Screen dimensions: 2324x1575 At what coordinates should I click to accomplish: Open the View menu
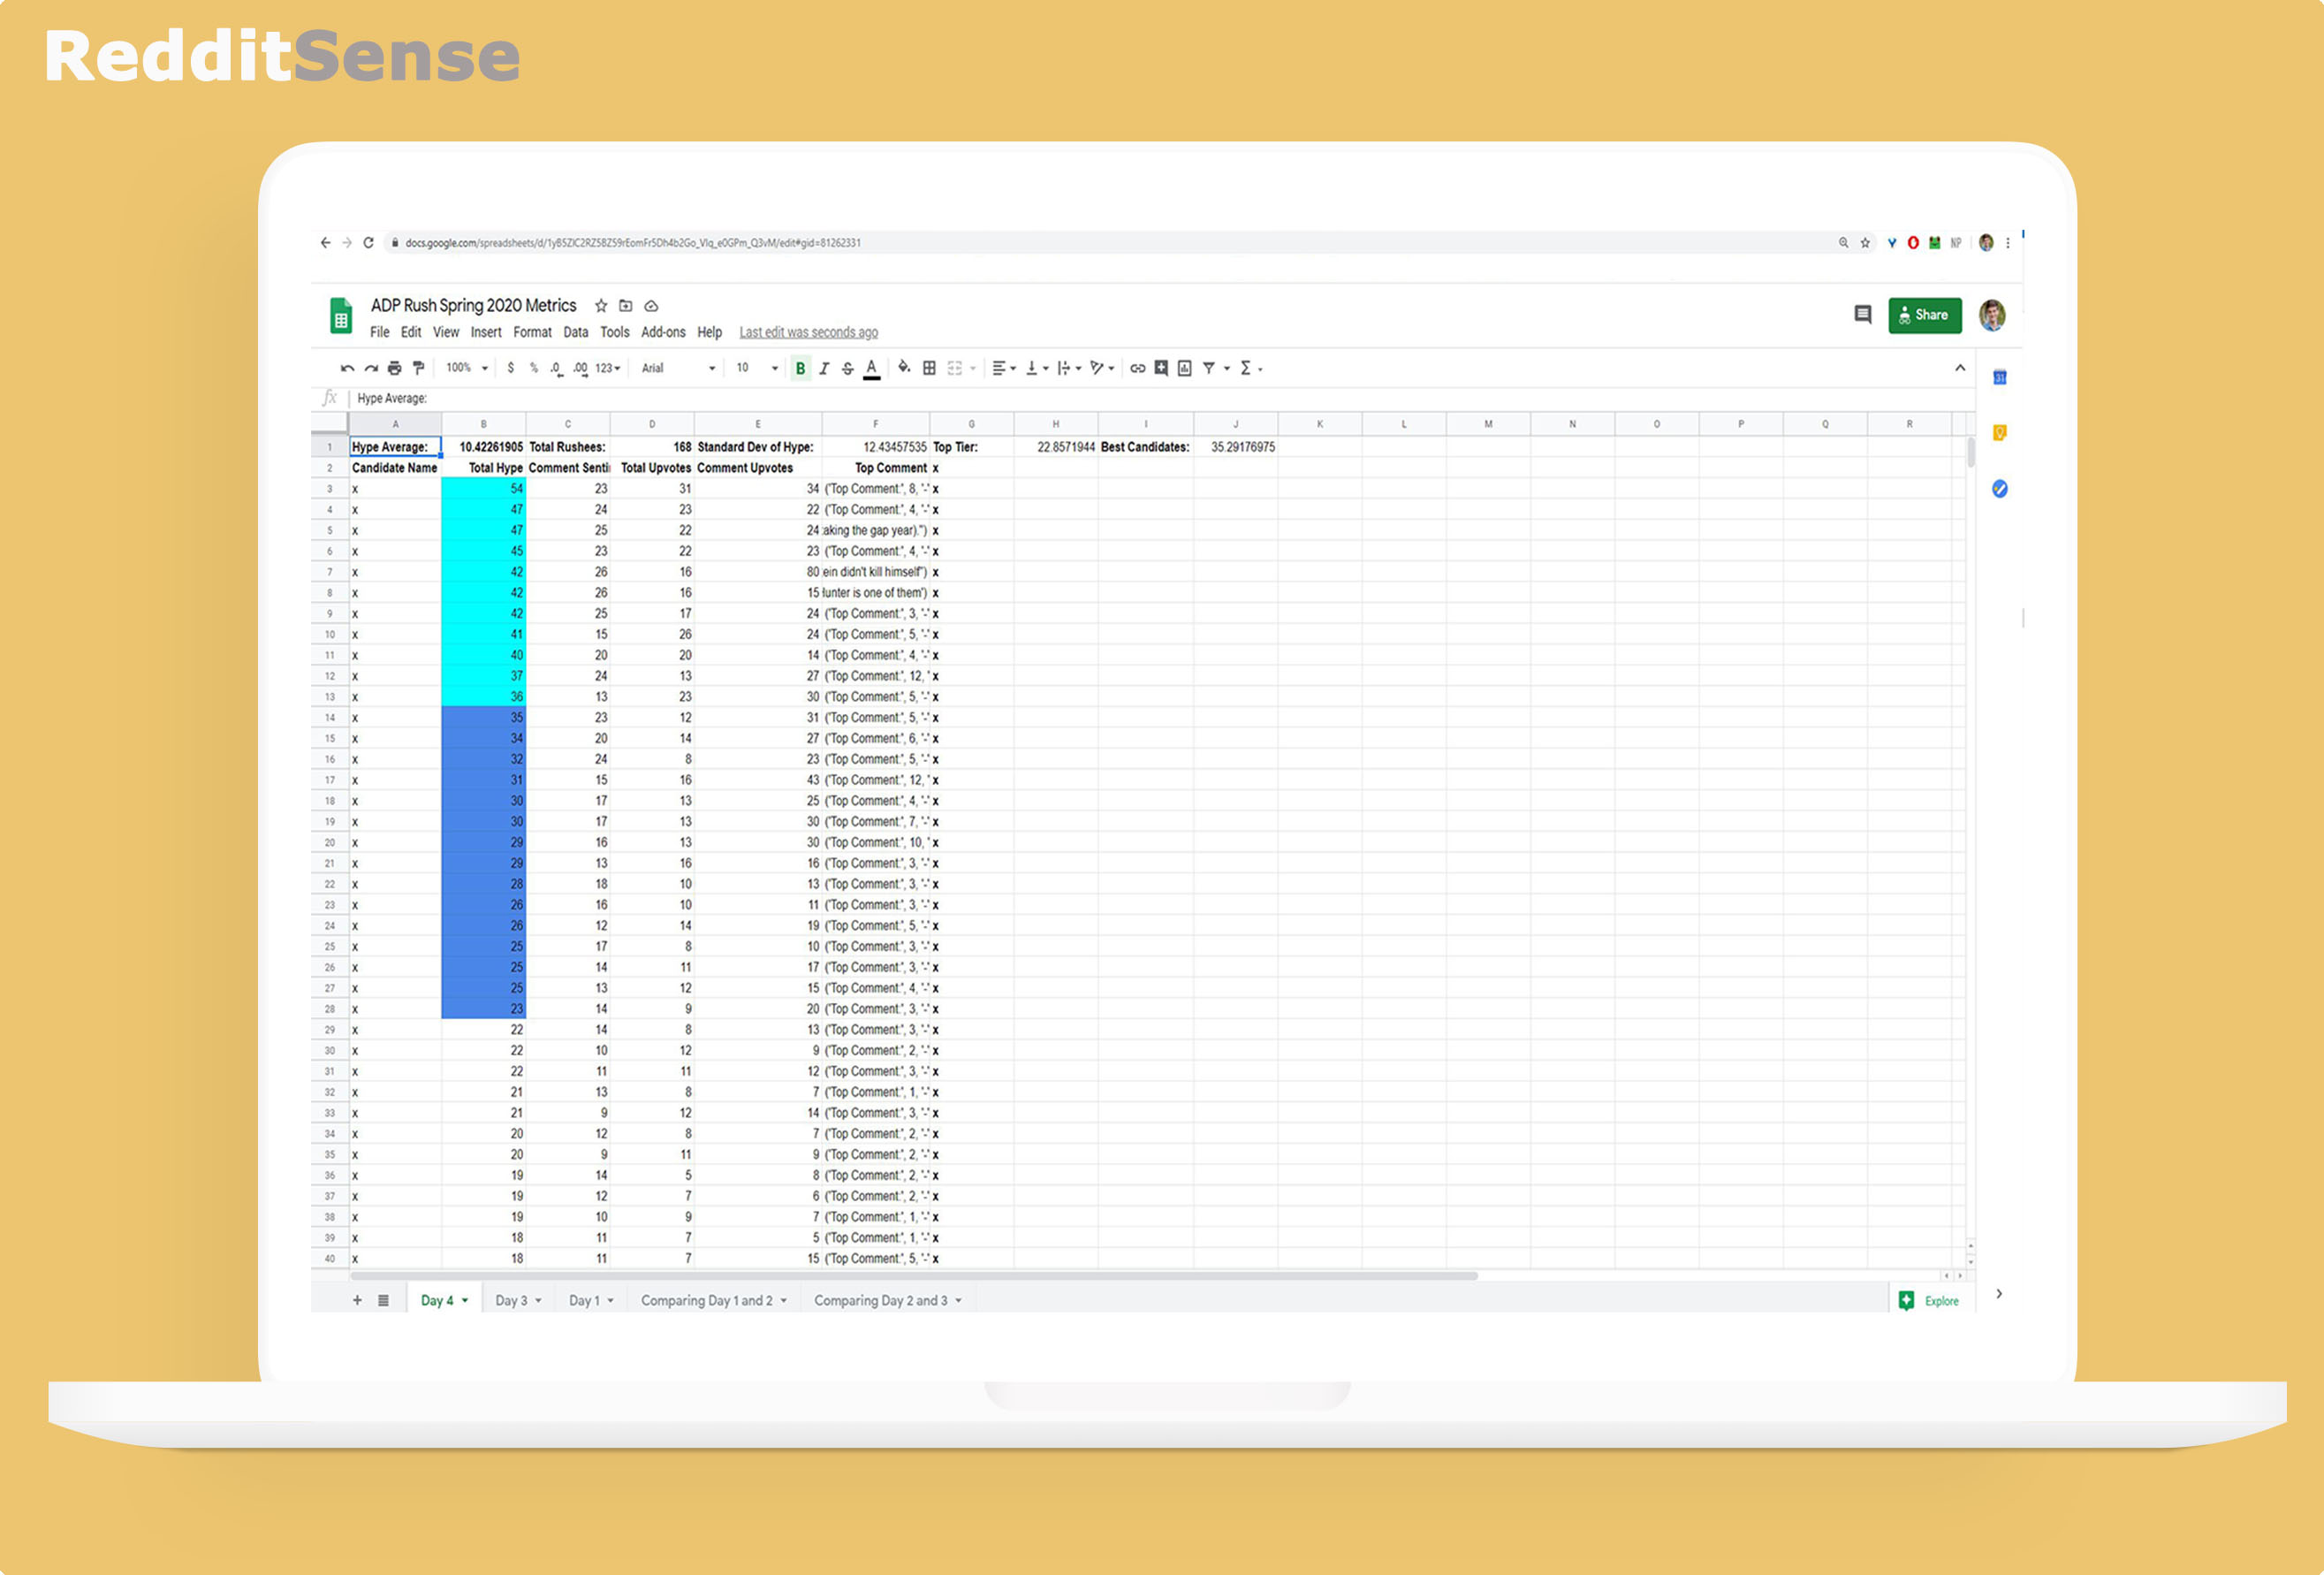pos(446,332)
